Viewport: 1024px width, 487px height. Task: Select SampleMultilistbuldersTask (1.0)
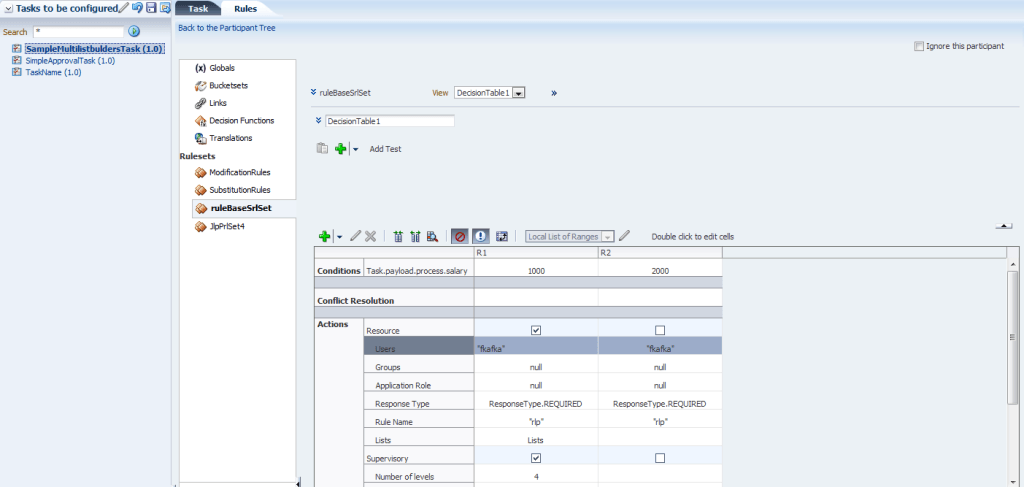pos(94,49)
